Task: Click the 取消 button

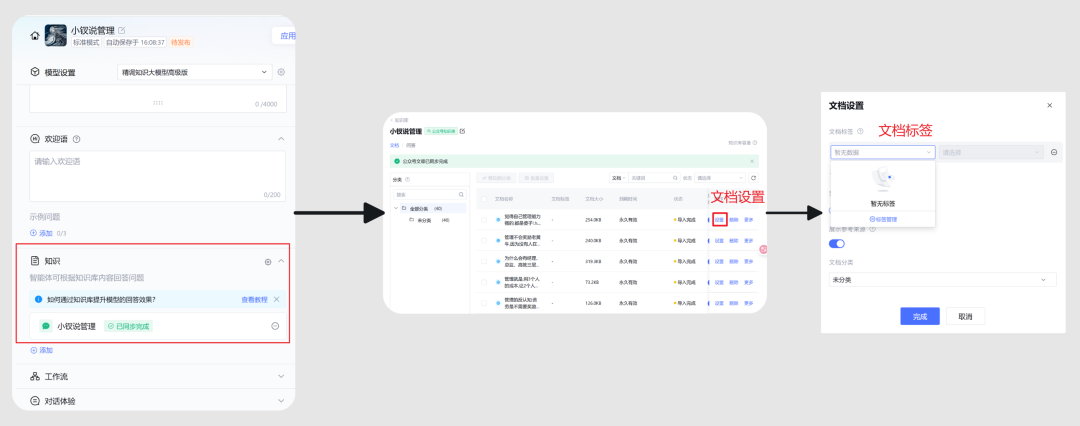Action: (965, 316)
